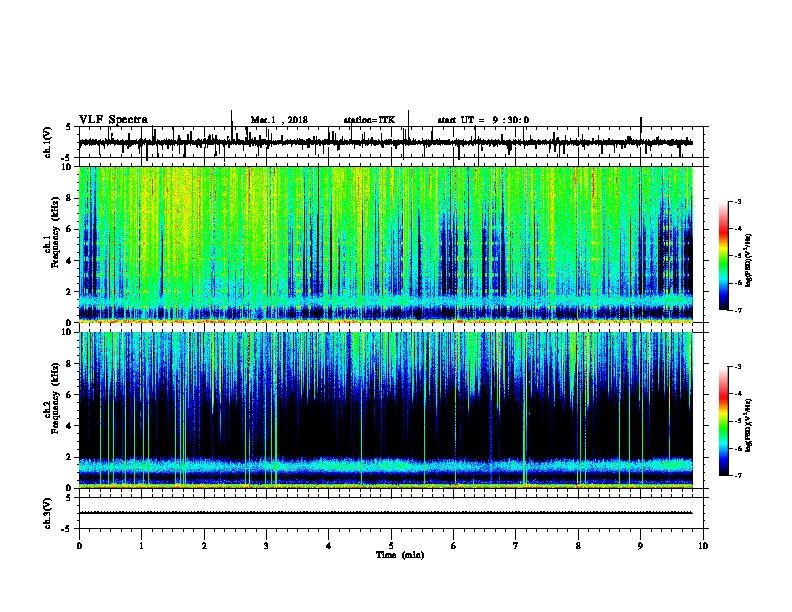Image resolution: width=792 pixels, height=612 pixels.
Task: Click the -3 label on ch.1 colorbar
Action: point(737,201)
